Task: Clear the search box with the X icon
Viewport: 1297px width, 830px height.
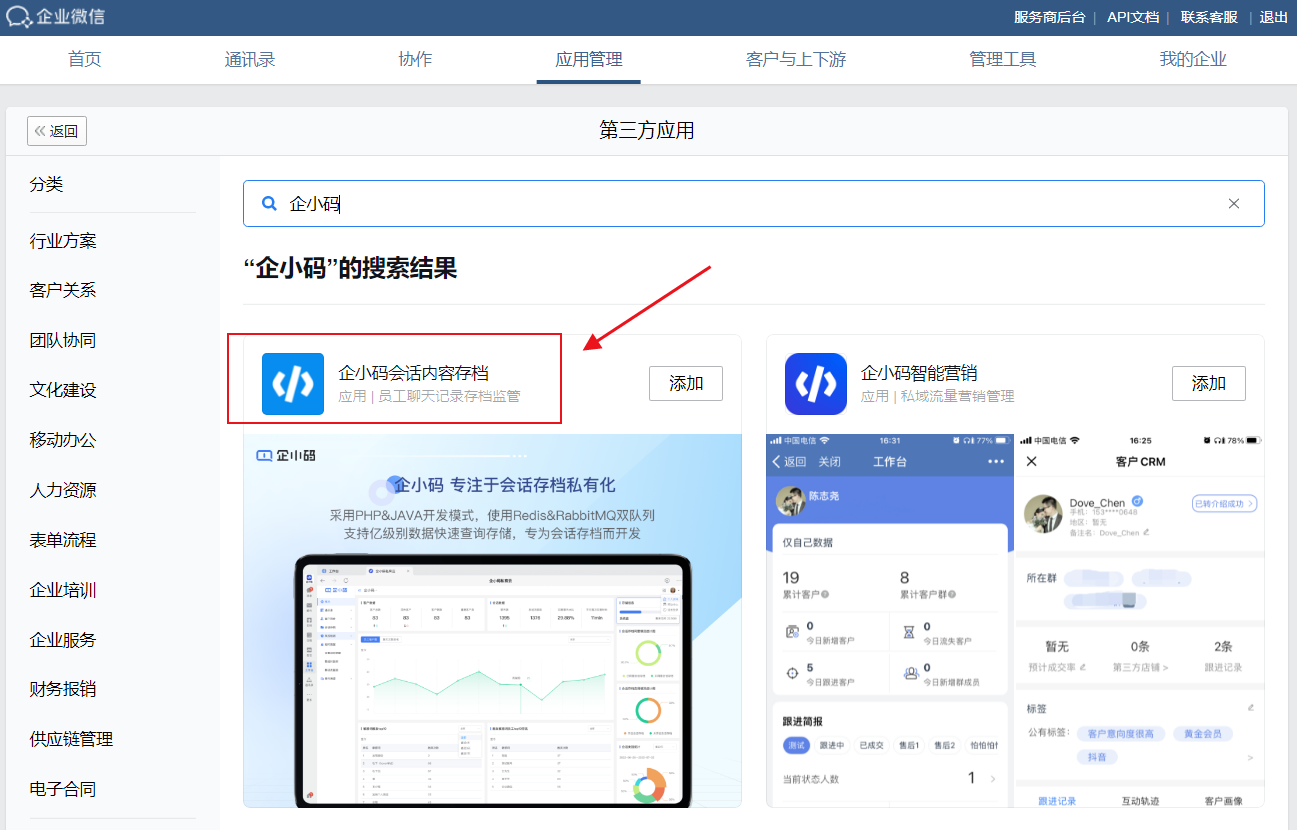Action: [1234, 203]
